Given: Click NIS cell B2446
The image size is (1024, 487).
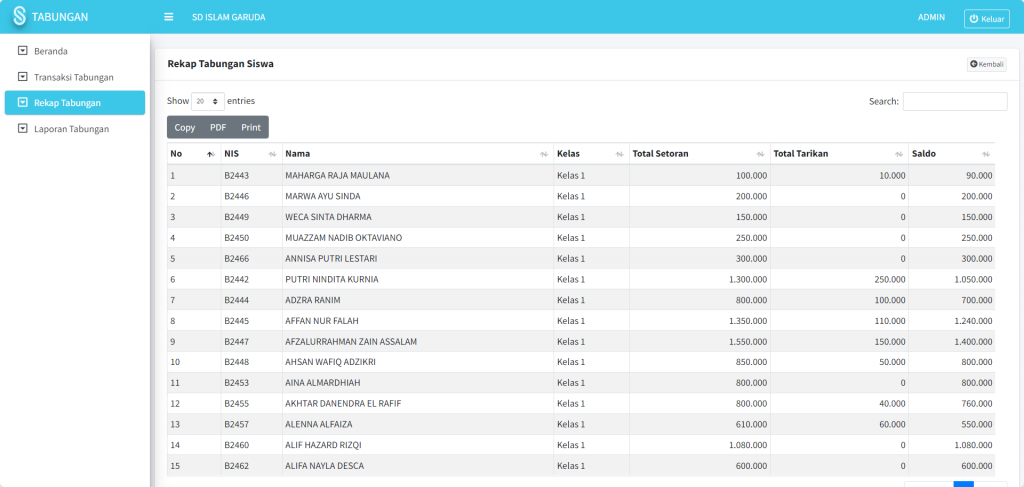Looking at the screenshot, I should (x=236, y=196).
